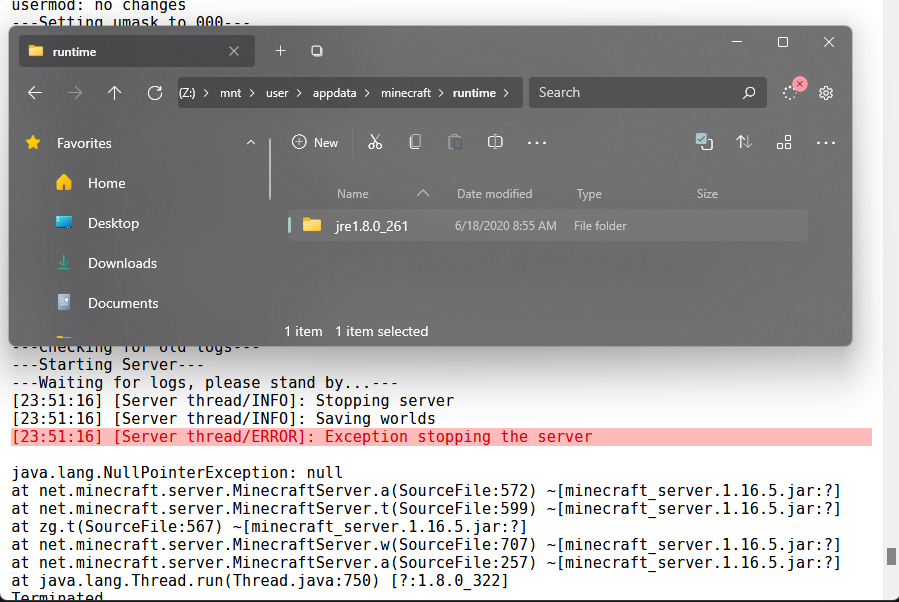The image size is (899, 602).
Task: Click the search magnifier icon
Action: [x=749, y=93]
